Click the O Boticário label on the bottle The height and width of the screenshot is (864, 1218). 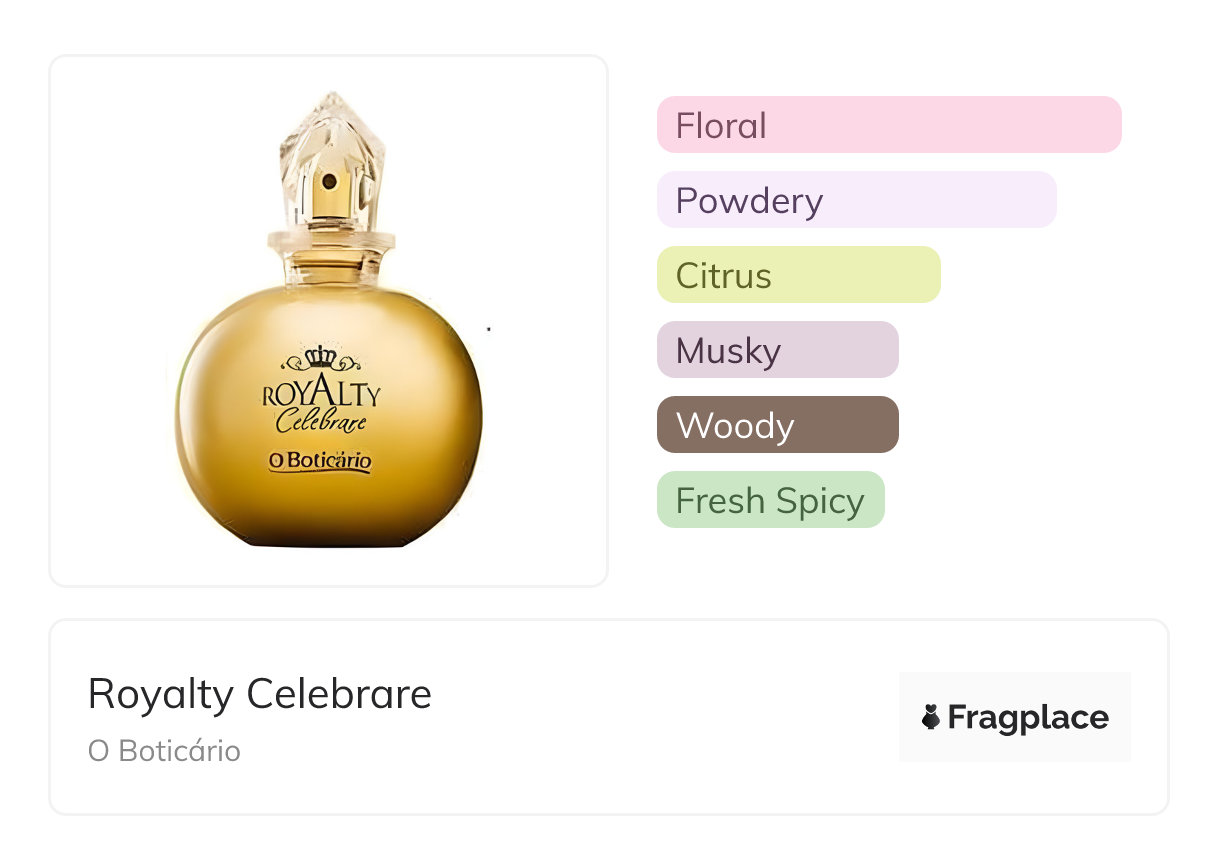[319, 462]
